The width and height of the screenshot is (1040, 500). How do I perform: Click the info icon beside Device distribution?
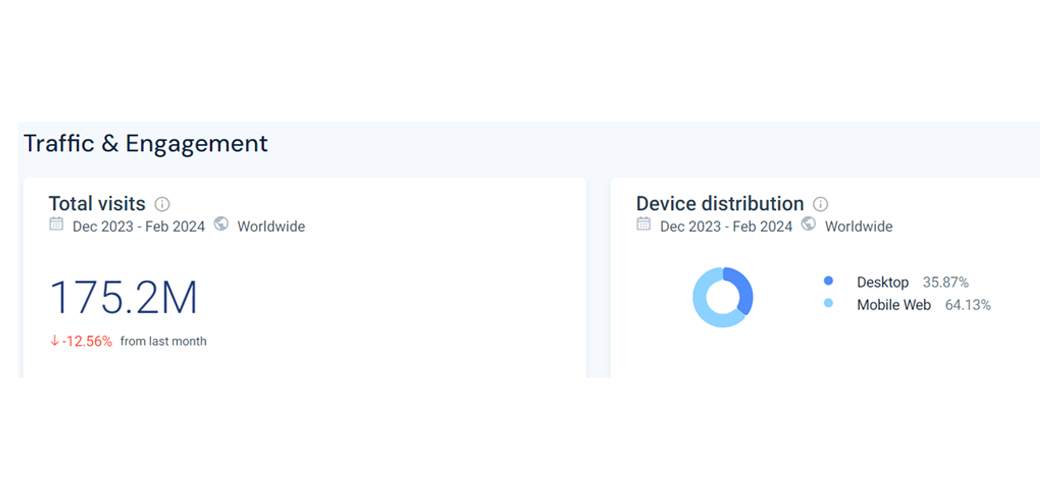click(x=820, y=204)
